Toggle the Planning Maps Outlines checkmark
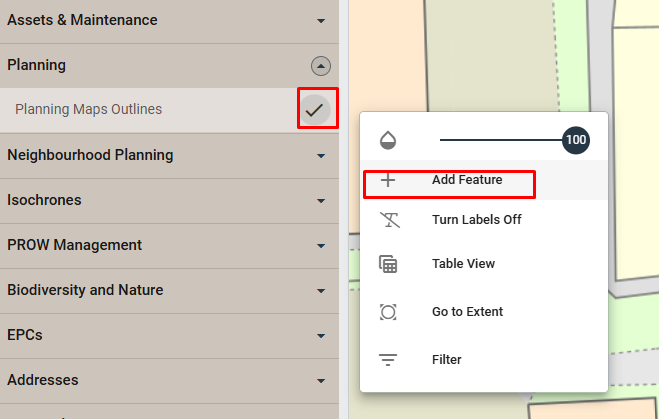This screenshot has width=659, height=419. [316, 110]
